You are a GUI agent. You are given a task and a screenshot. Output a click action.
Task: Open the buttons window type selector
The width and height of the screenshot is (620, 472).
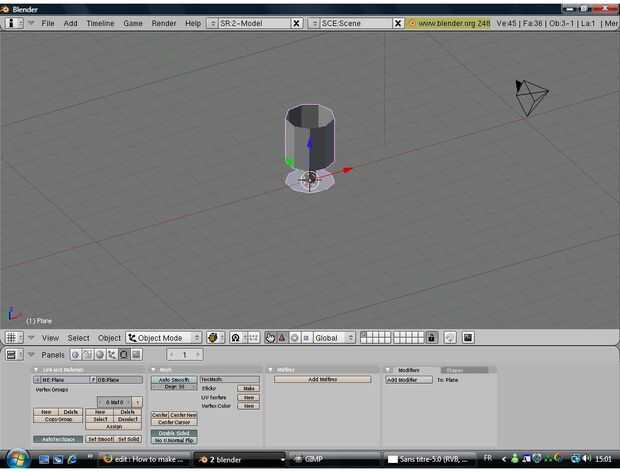(14, 355)
